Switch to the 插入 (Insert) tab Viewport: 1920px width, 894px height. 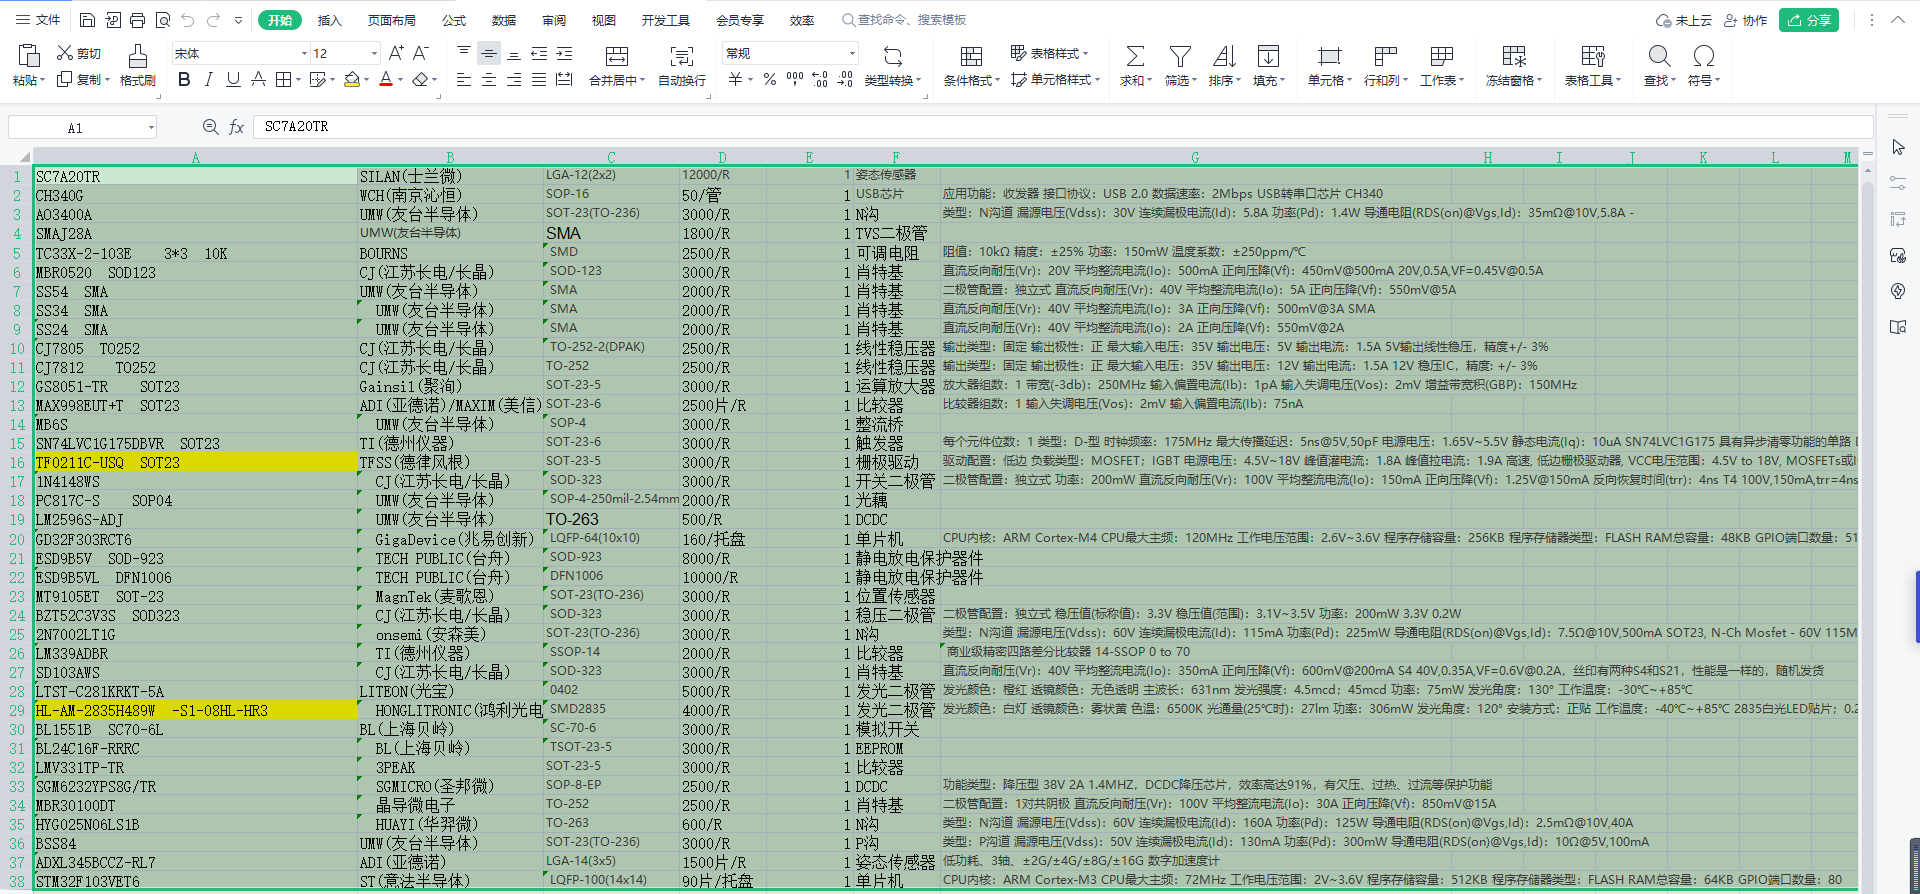coord(329,20)
